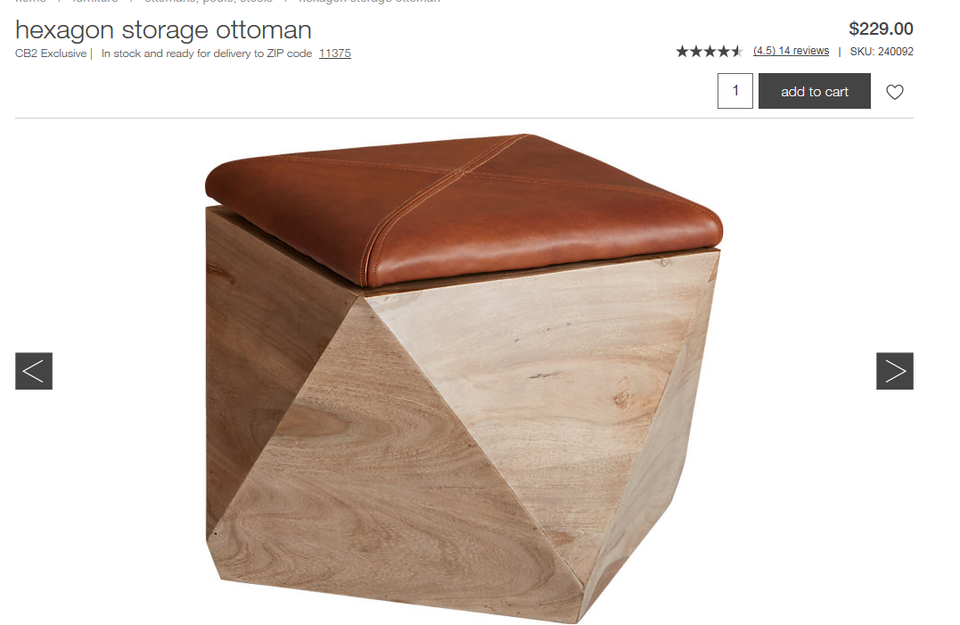Go to home breadcrumb

tap(31, 1)
